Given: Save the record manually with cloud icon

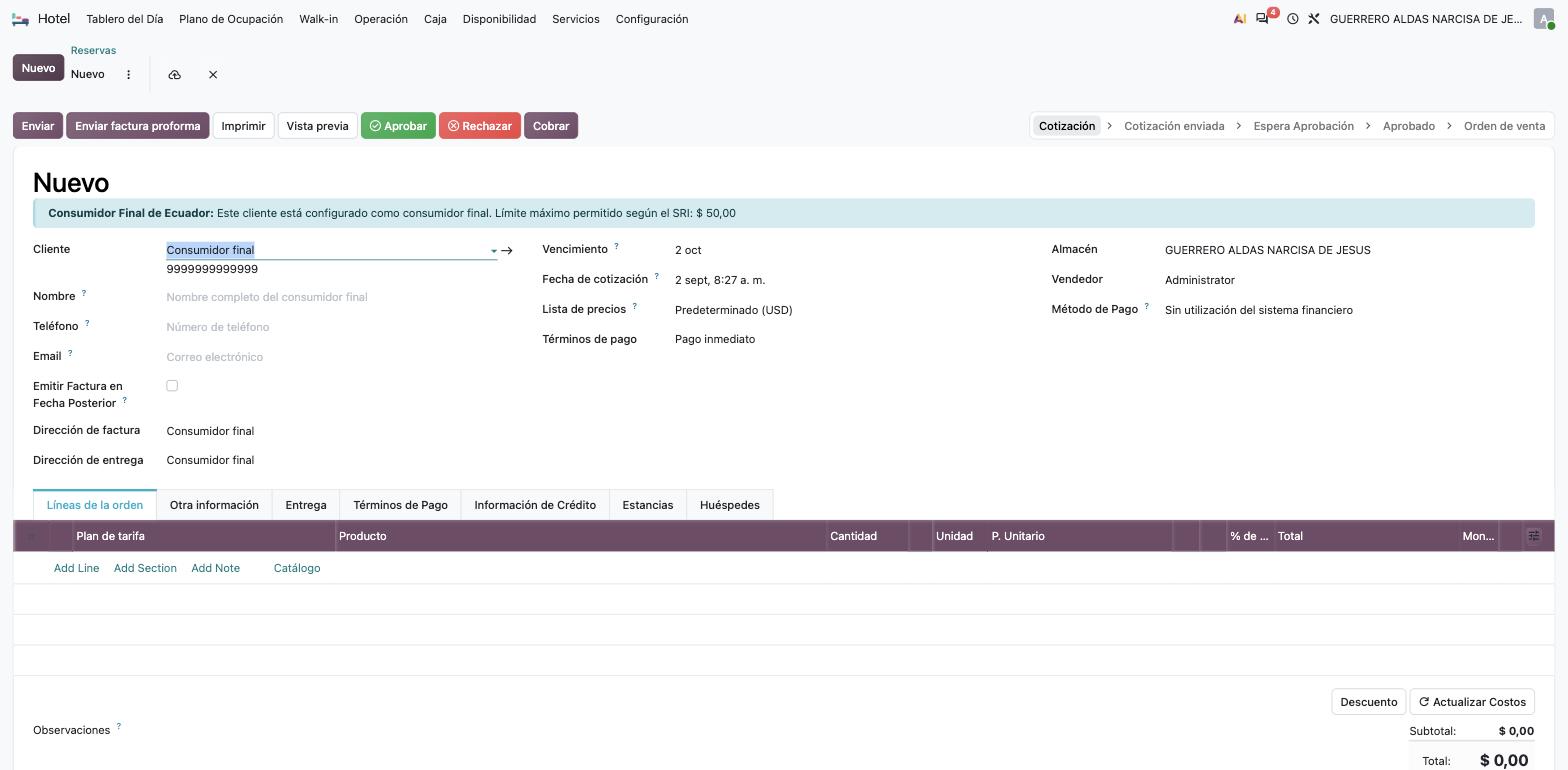Looking at the screenshot, I should (174, 75).
